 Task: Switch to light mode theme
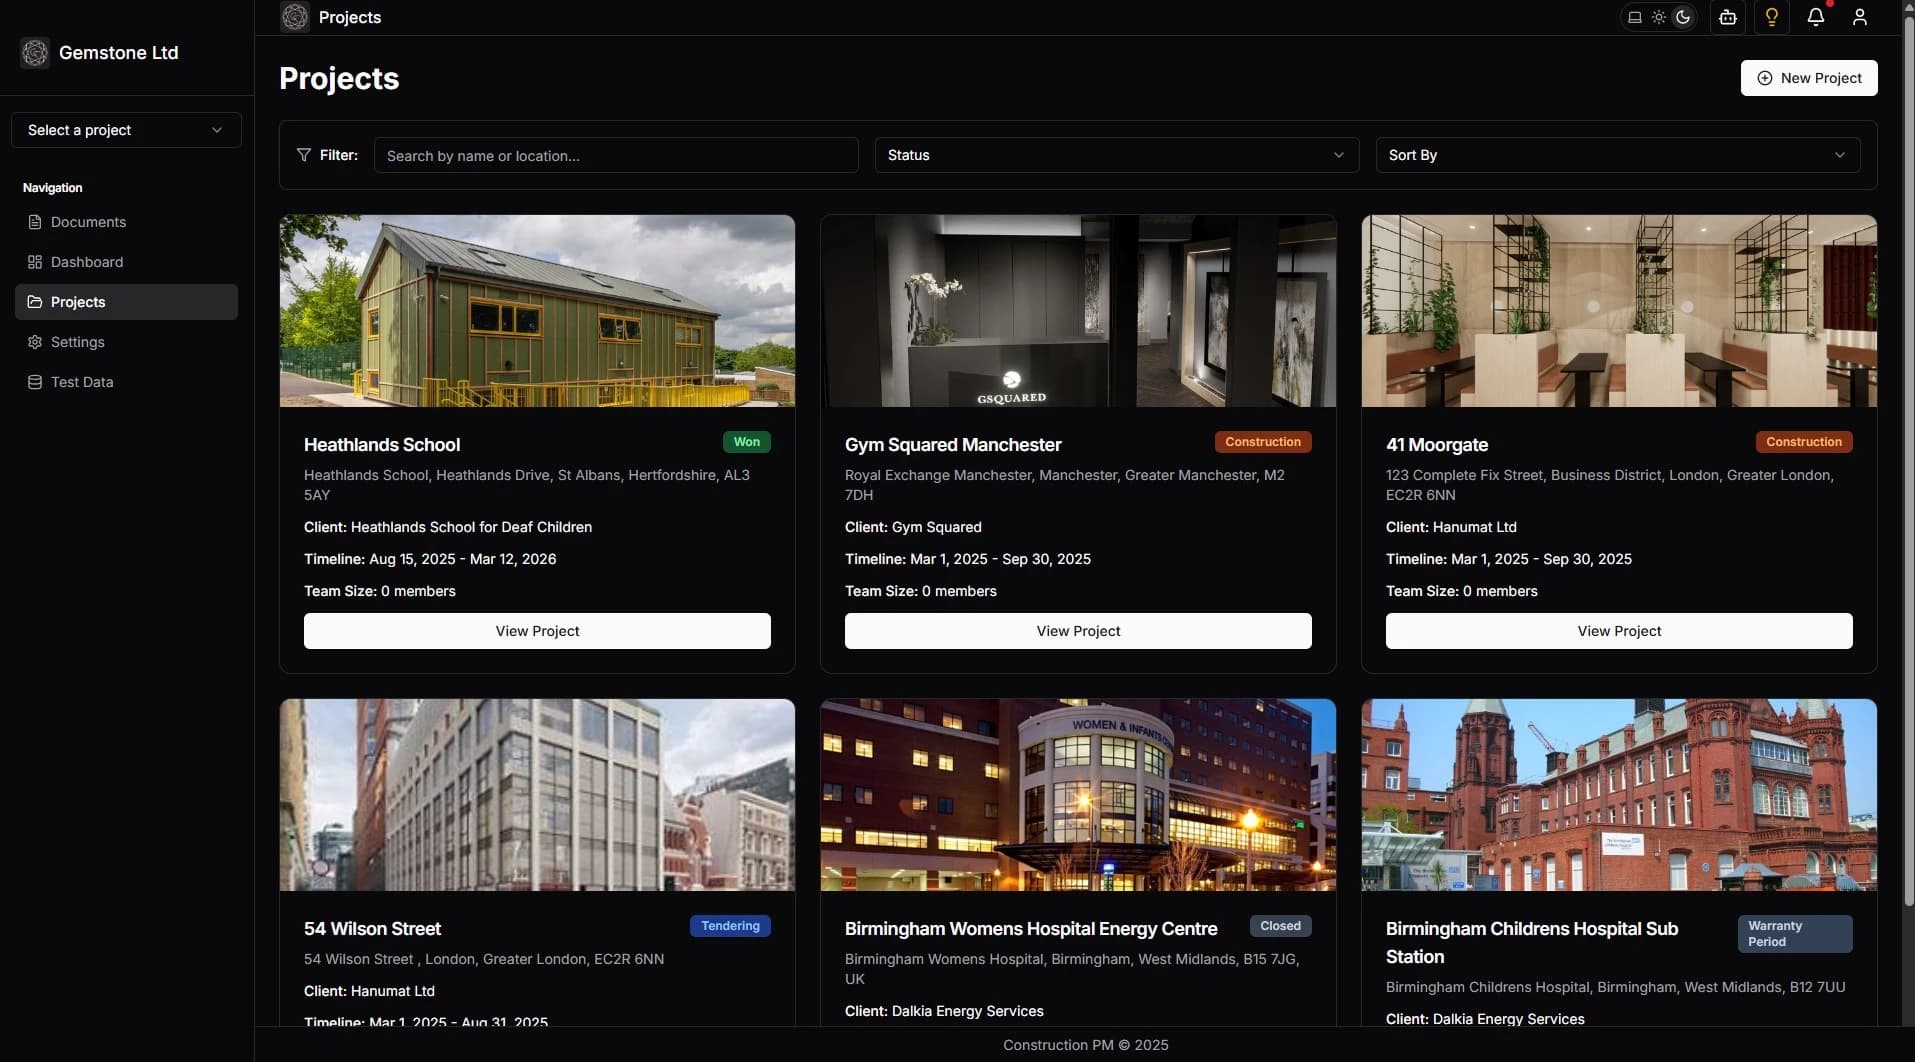pyautogui.click(x=1660, y=17)
